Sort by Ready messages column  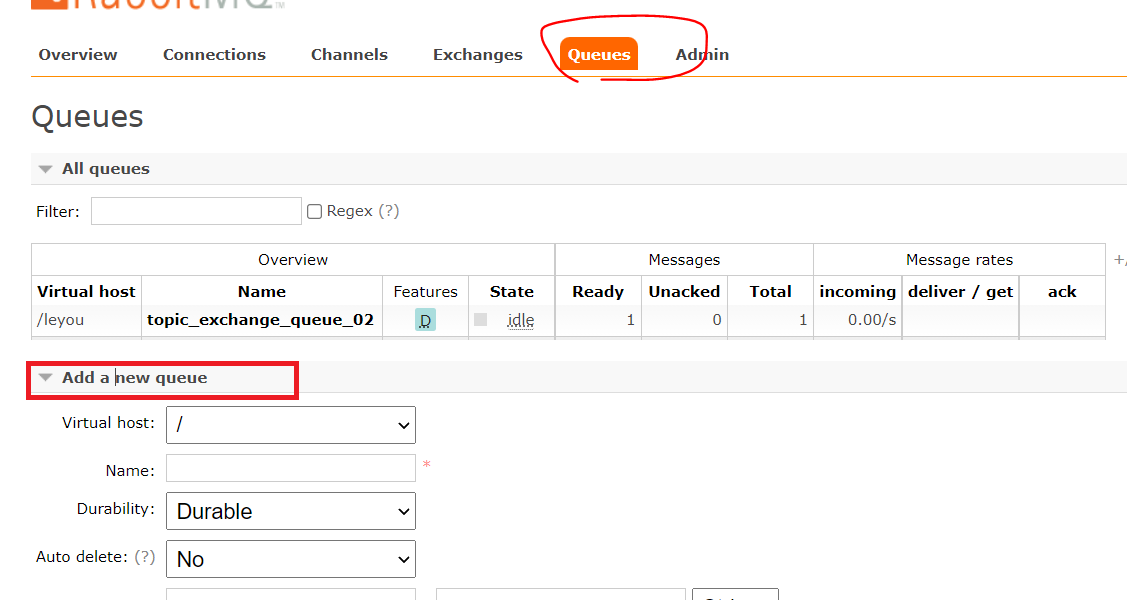(598, 292)
